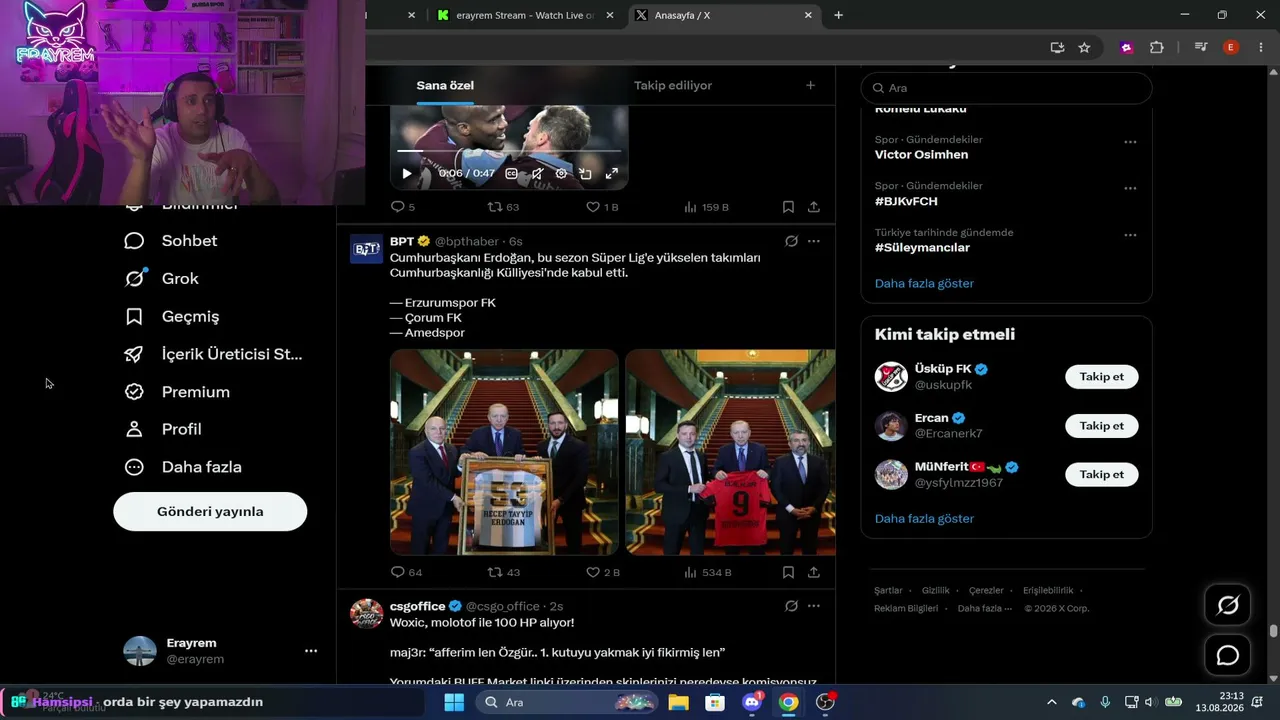Open more options for #BJKvFCH trend
Image resolution: width=1280 pixels, height=720 pixels.
click(x=1130, y=188)
